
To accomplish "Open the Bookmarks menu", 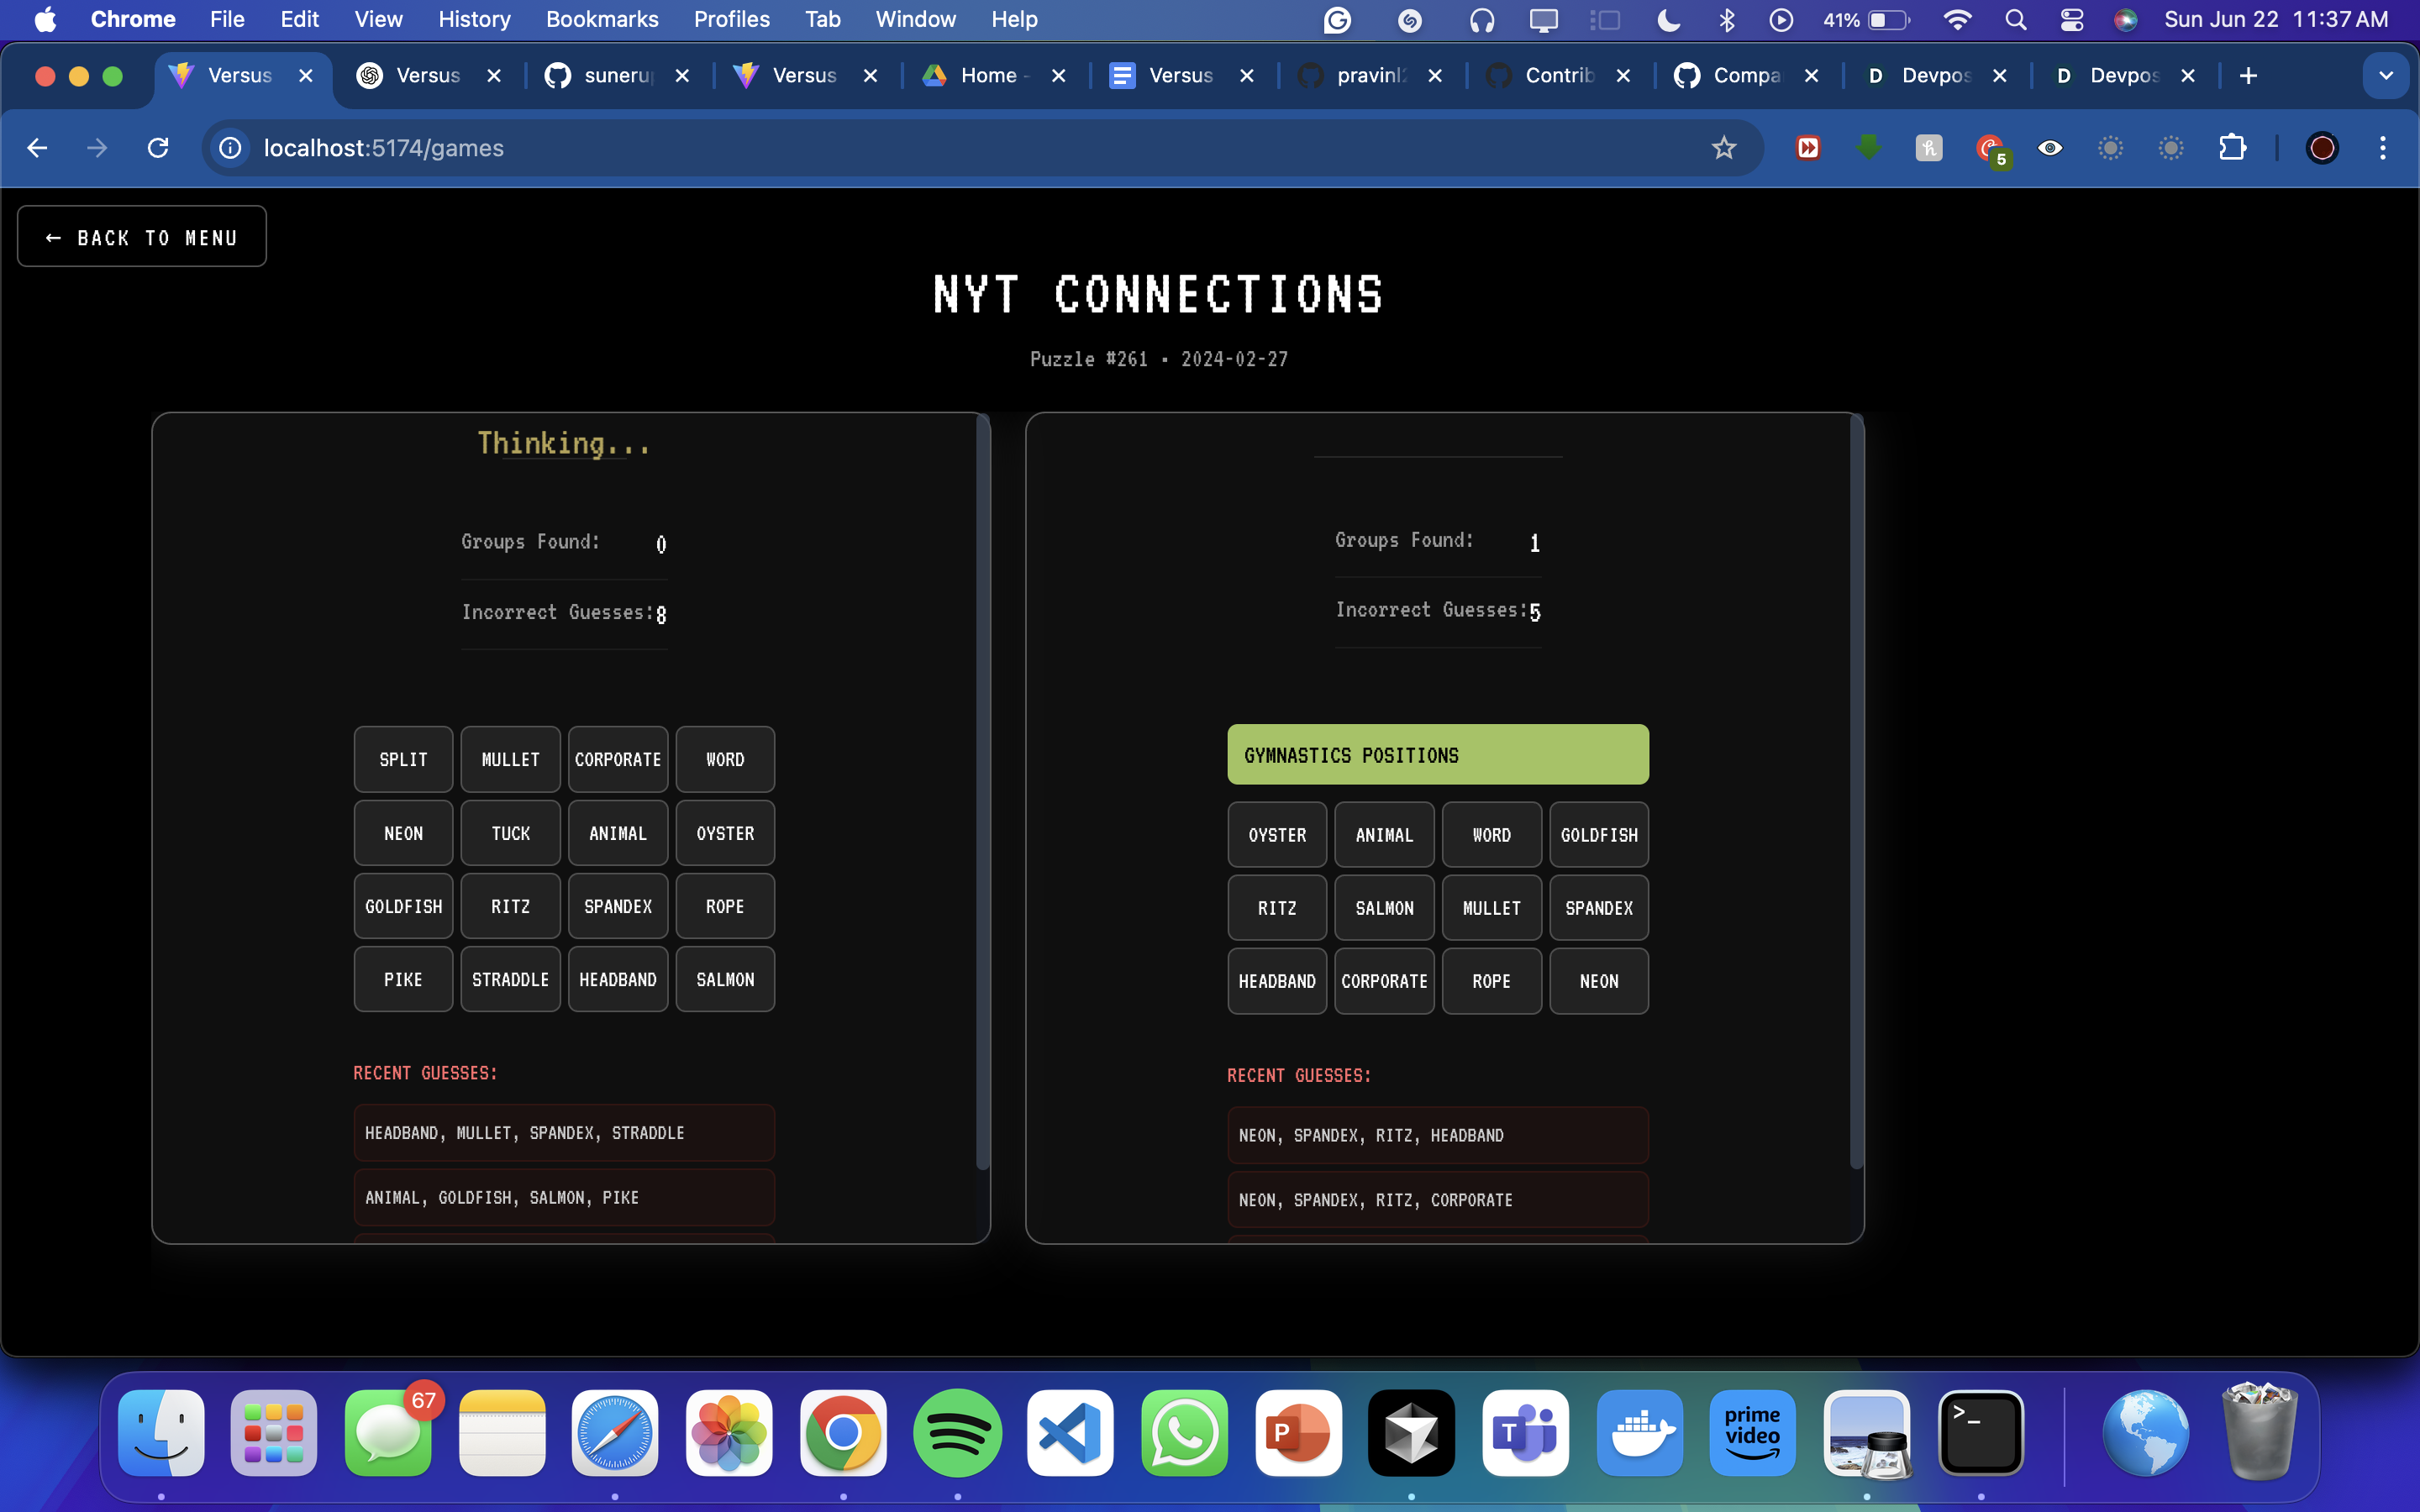I will [x=601, y=20].
